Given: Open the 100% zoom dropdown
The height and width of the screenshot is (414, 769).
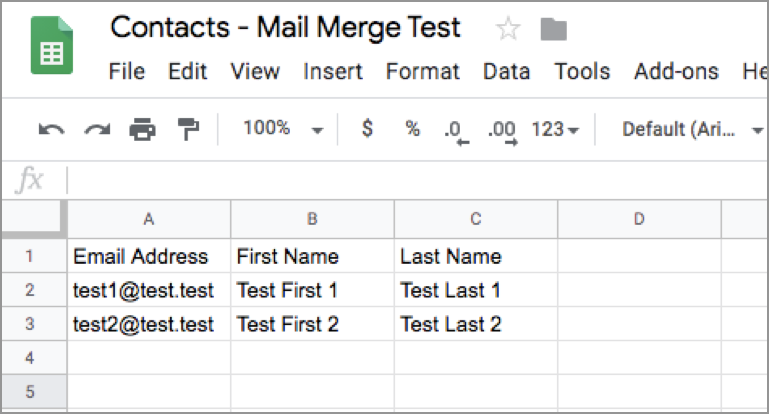Looking at the screenshot, I should pyautogui.click(x=283, y=129).
